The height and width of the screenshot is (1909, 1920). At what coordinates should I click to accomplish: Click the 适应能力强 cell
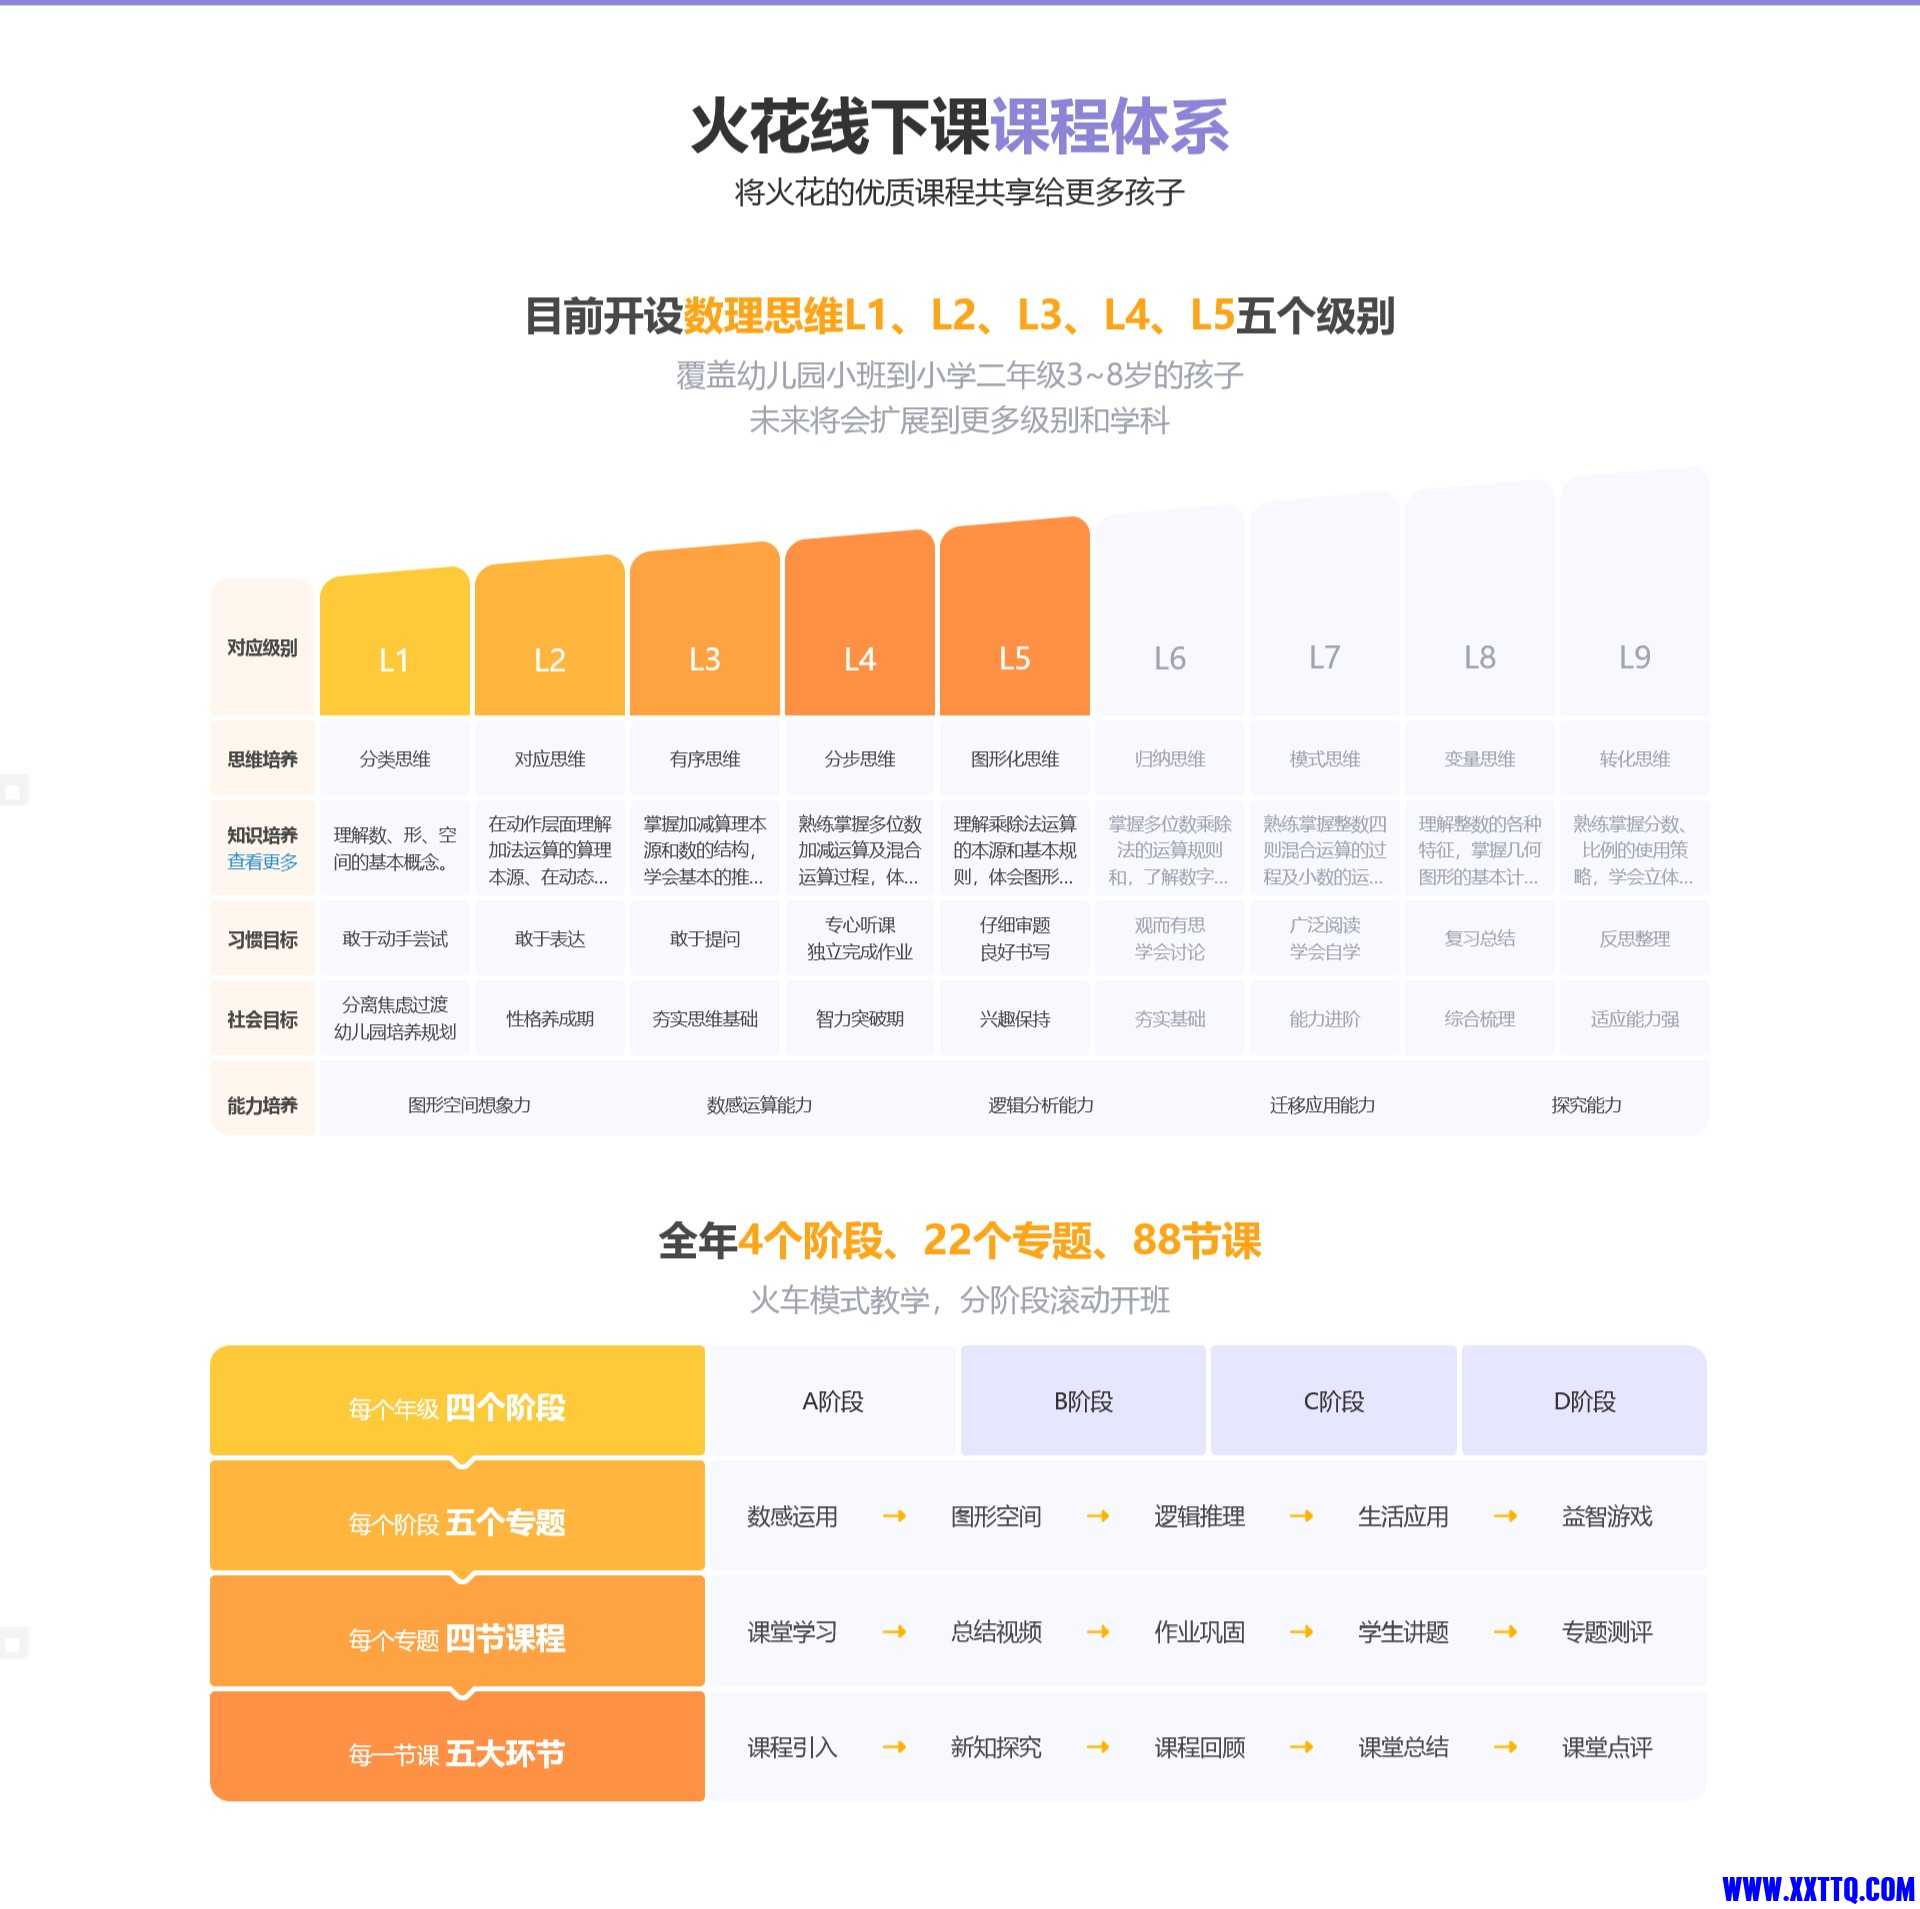tap(1635, 1019)
